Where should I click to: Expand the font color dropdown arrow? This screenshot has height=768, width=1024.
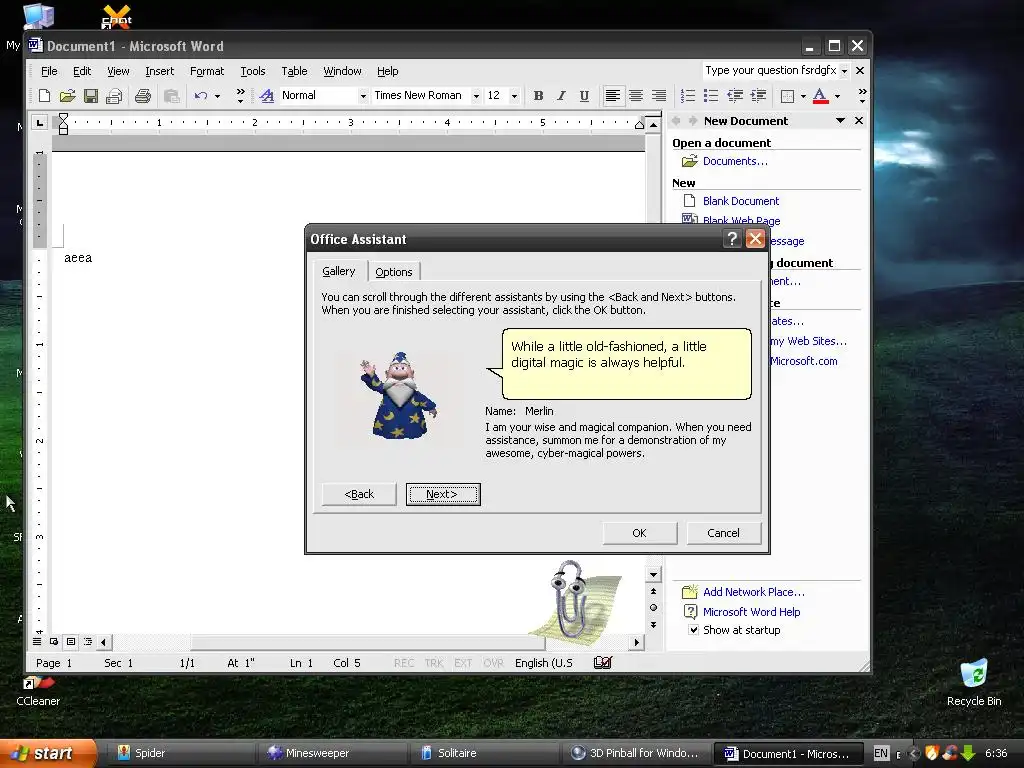837,96
